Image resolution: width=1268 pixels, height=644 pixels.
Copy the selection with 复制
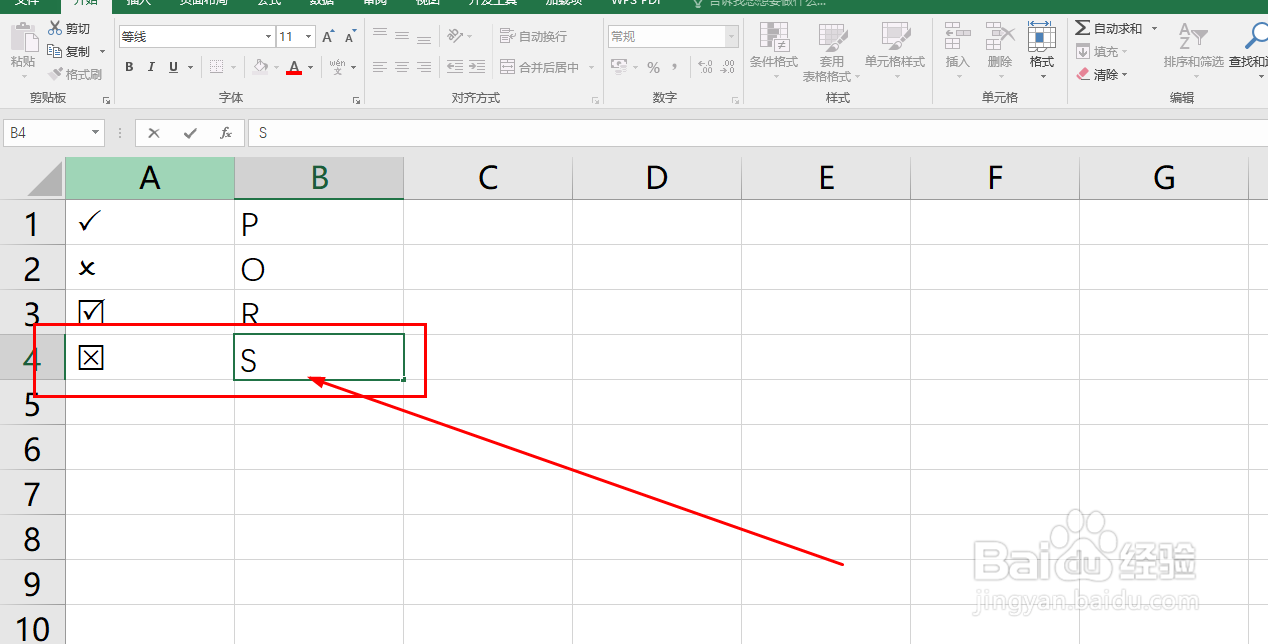(x=69, y=51)
